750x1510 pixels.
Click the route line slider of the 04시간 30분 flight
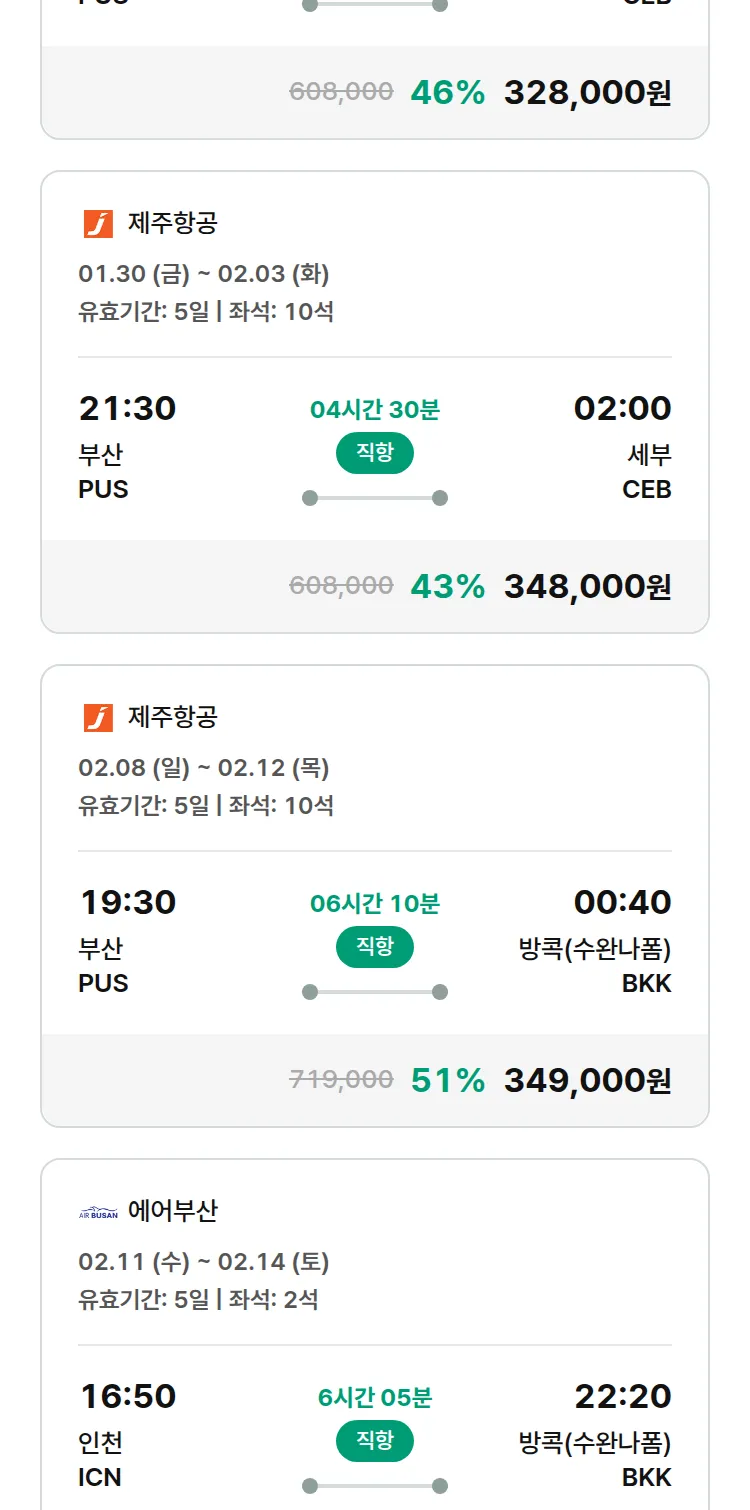click(375, 498)
